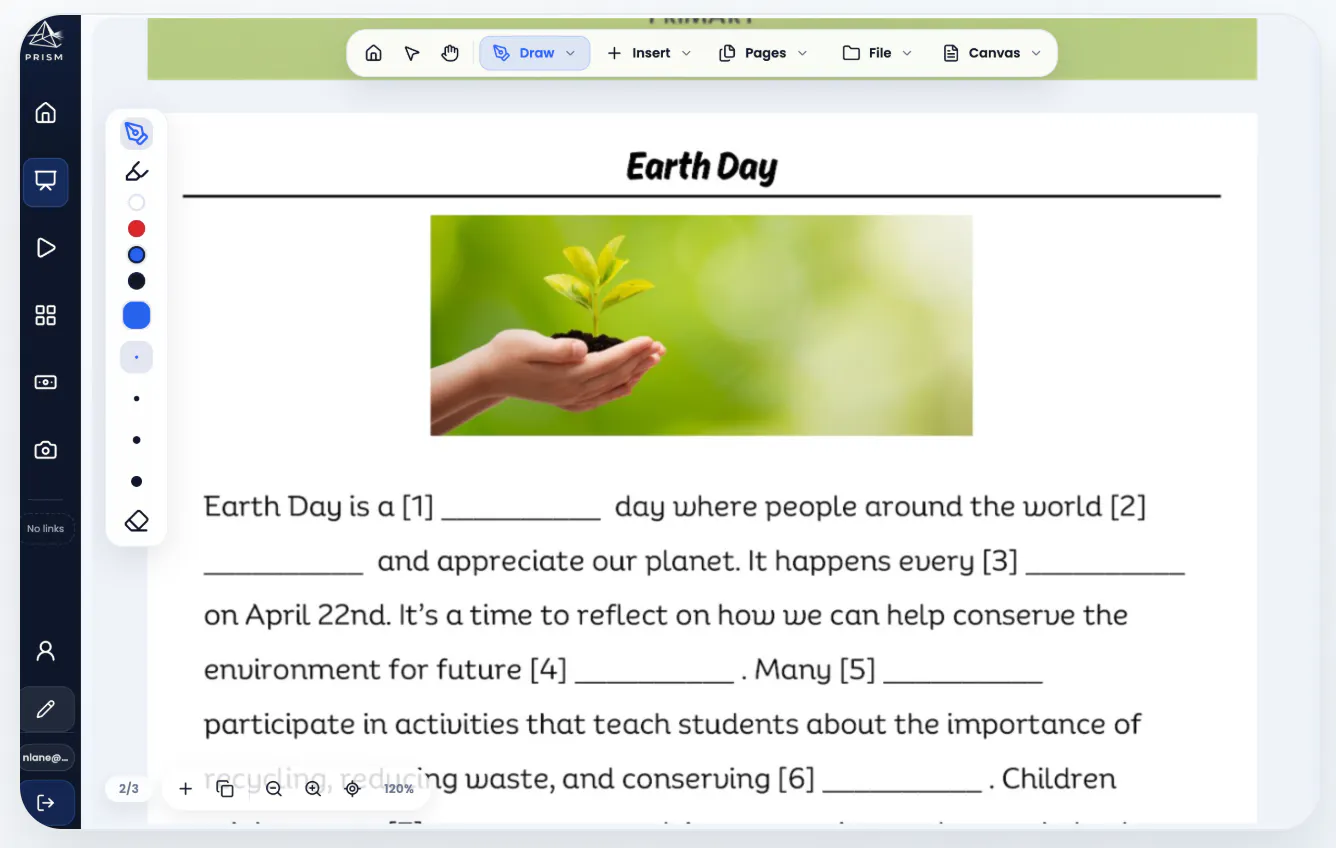Select the presentation board icon in sidebar
Screen dimensions: 1336x848
click(45, 181)
